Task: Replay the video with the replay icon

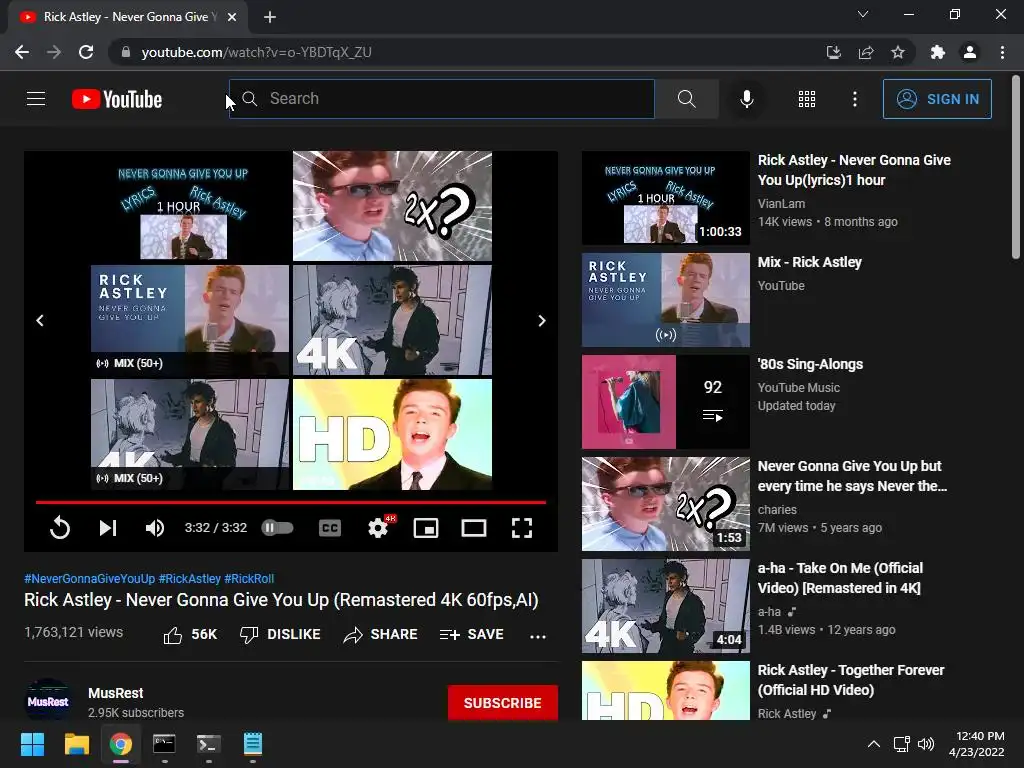Action: 59,528
